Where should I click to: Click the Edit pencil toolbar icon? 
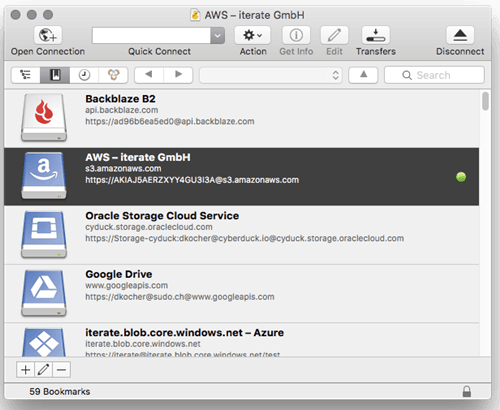coord(334,35)
